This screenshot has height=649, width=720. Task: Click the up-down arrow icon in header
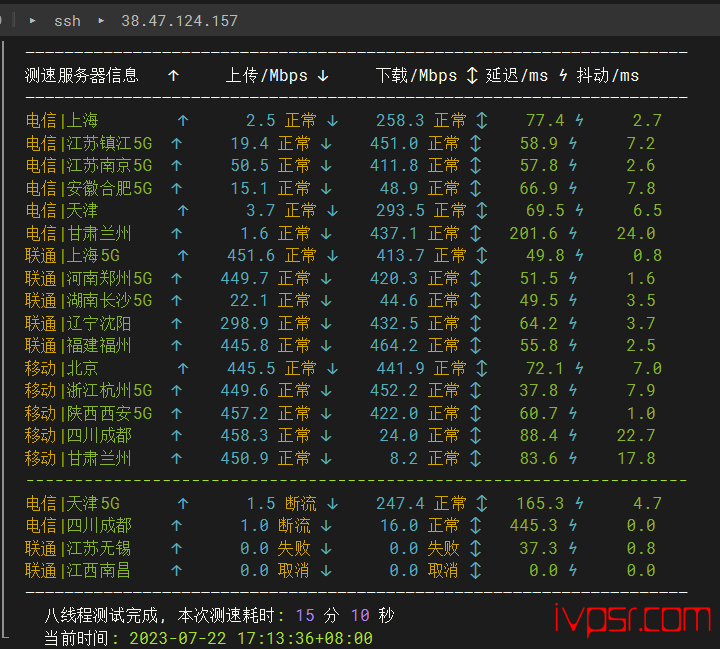coord(472,75)
